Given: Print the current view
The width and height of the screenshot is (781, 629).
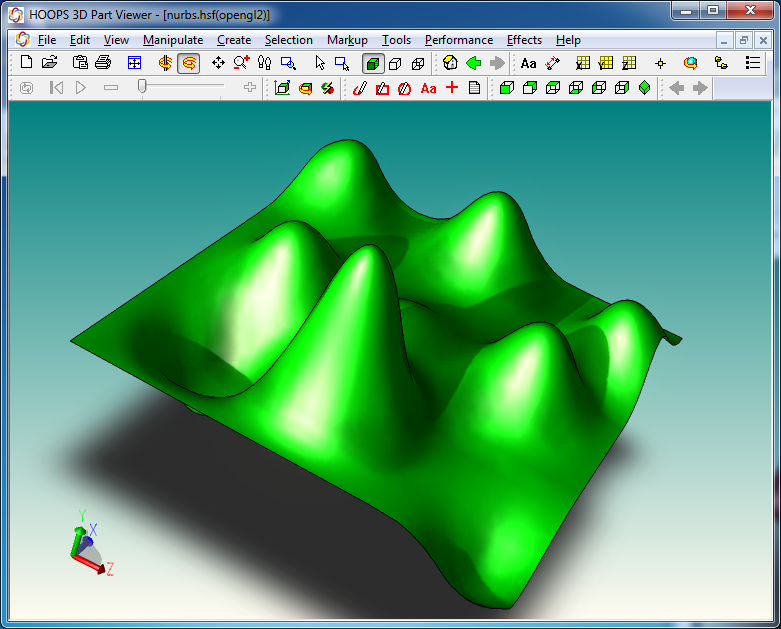Looking at the screenshot, I should [103, 63].
